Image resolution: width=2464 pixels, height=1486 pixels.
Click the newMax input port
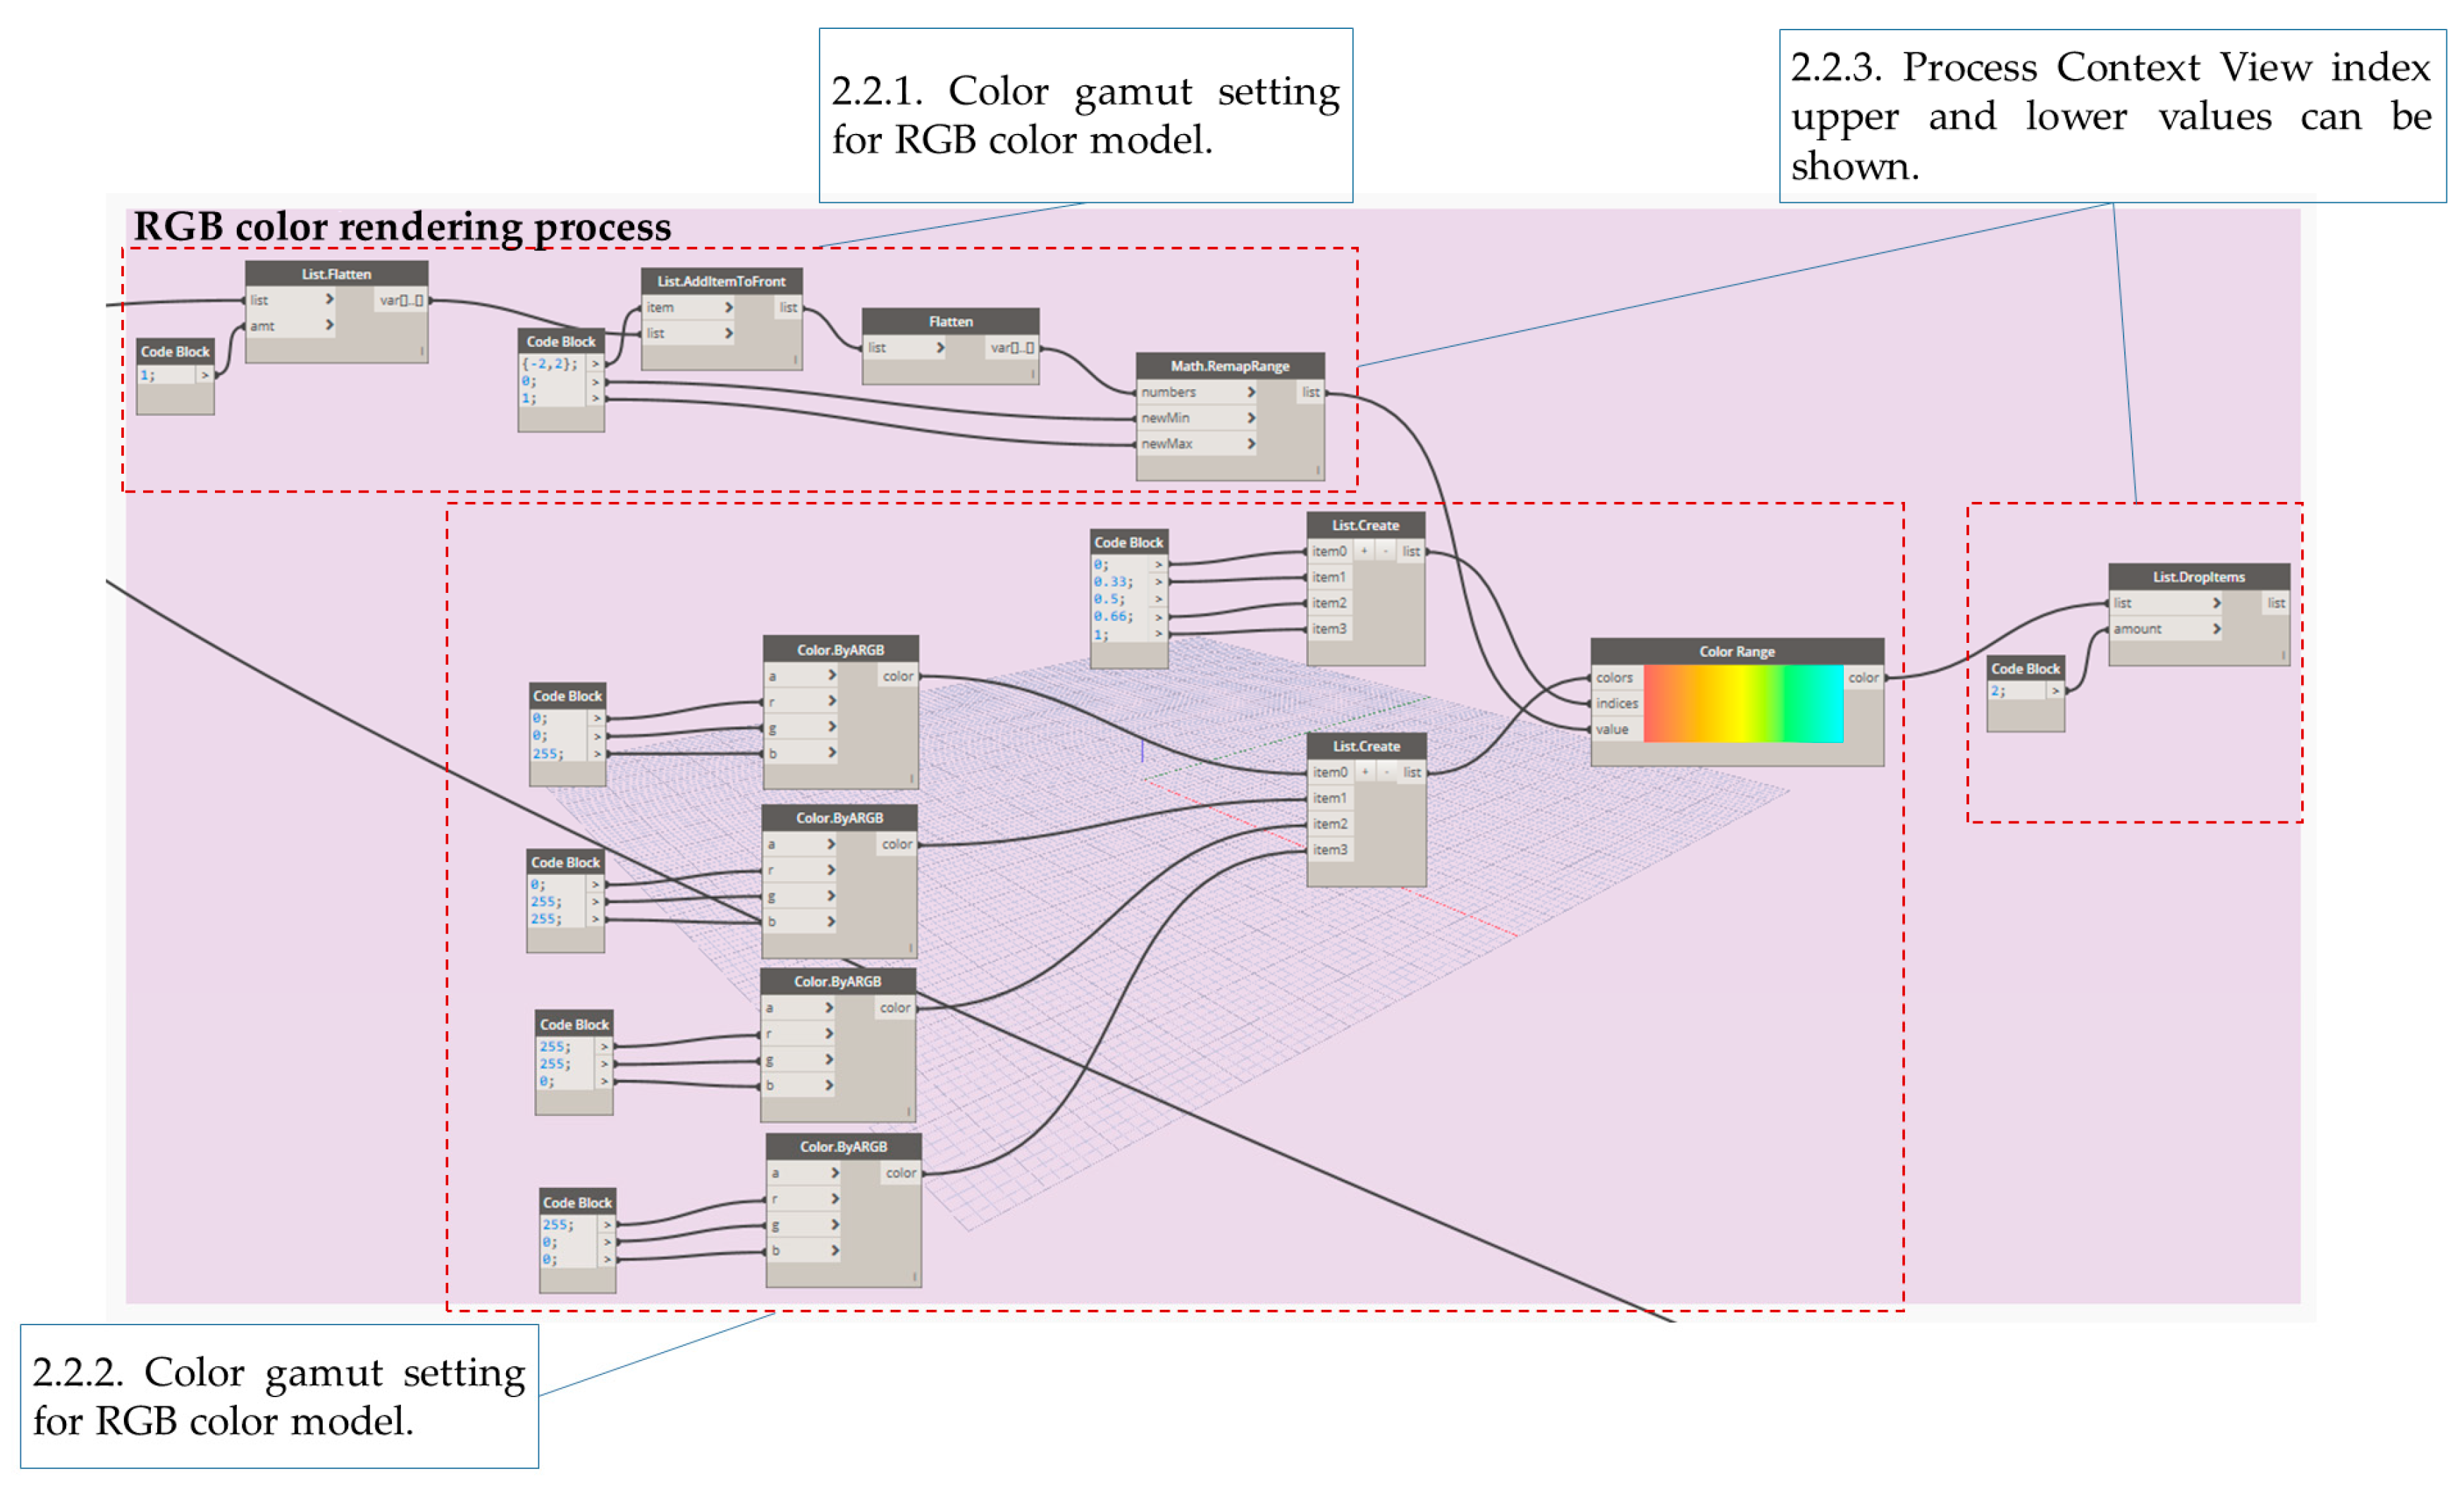(1197, 444)
